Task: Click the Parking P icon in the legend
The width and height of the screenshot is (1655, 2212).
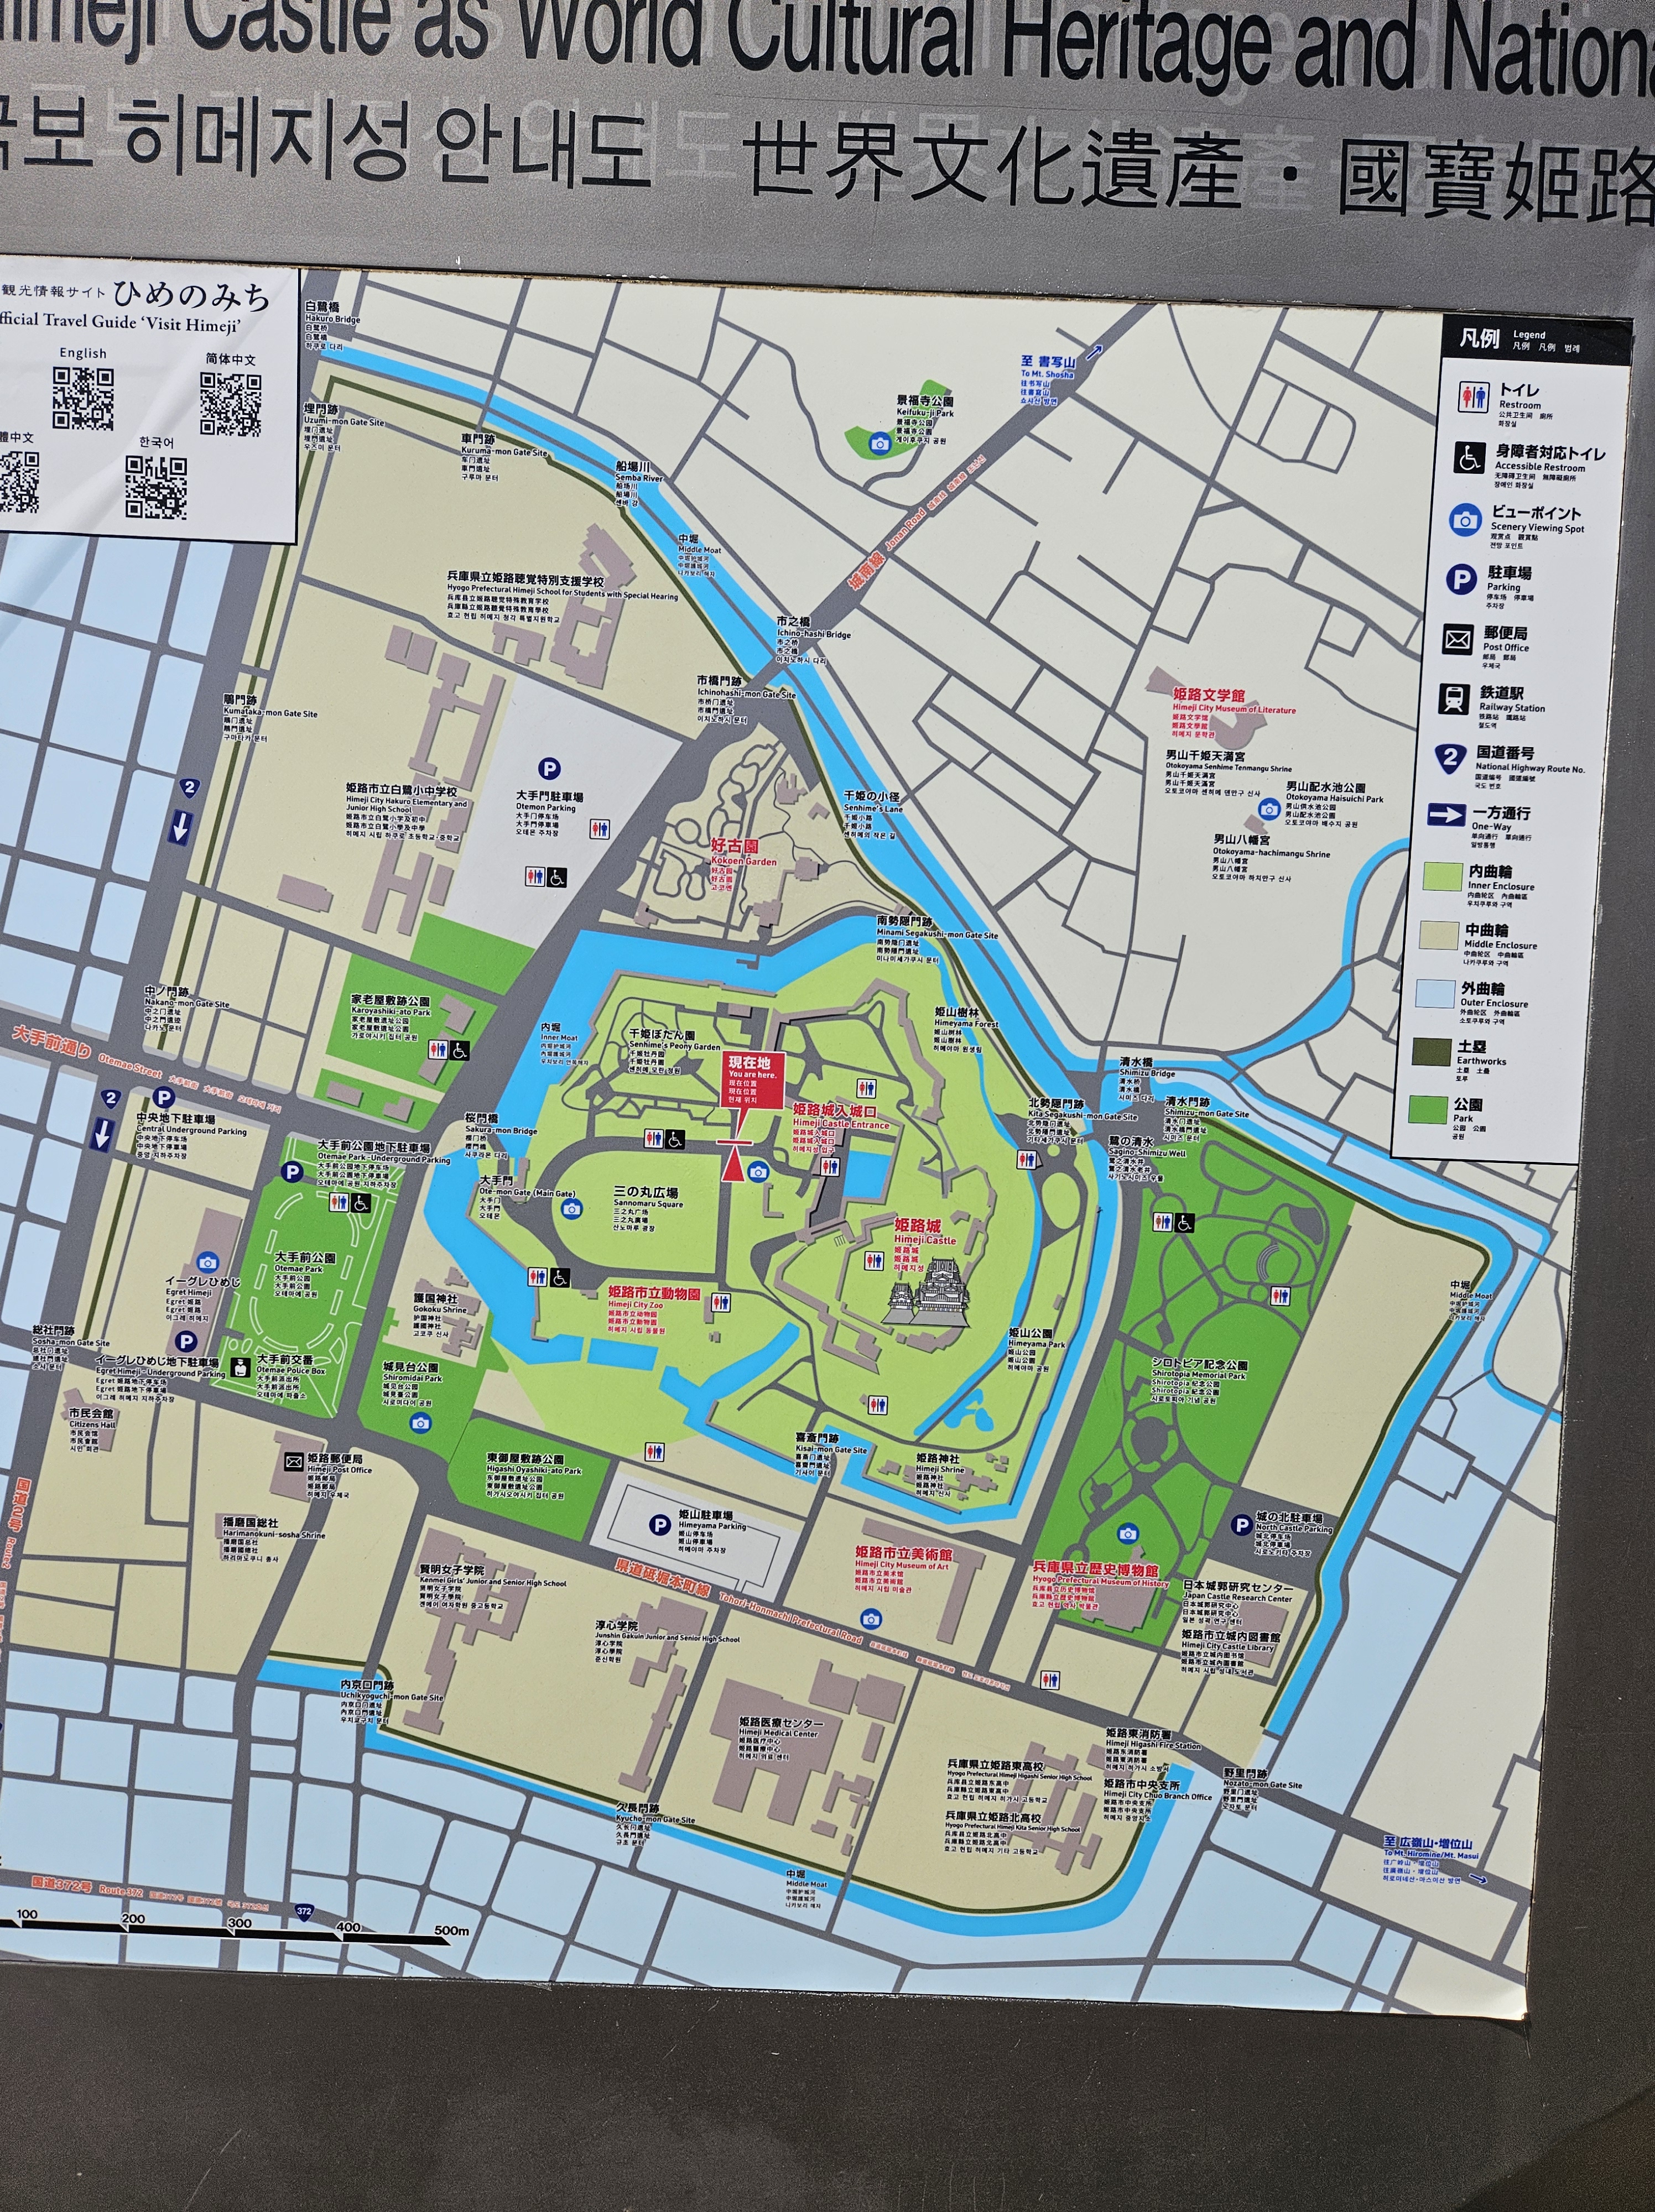Action: (x=1461, y=579)
